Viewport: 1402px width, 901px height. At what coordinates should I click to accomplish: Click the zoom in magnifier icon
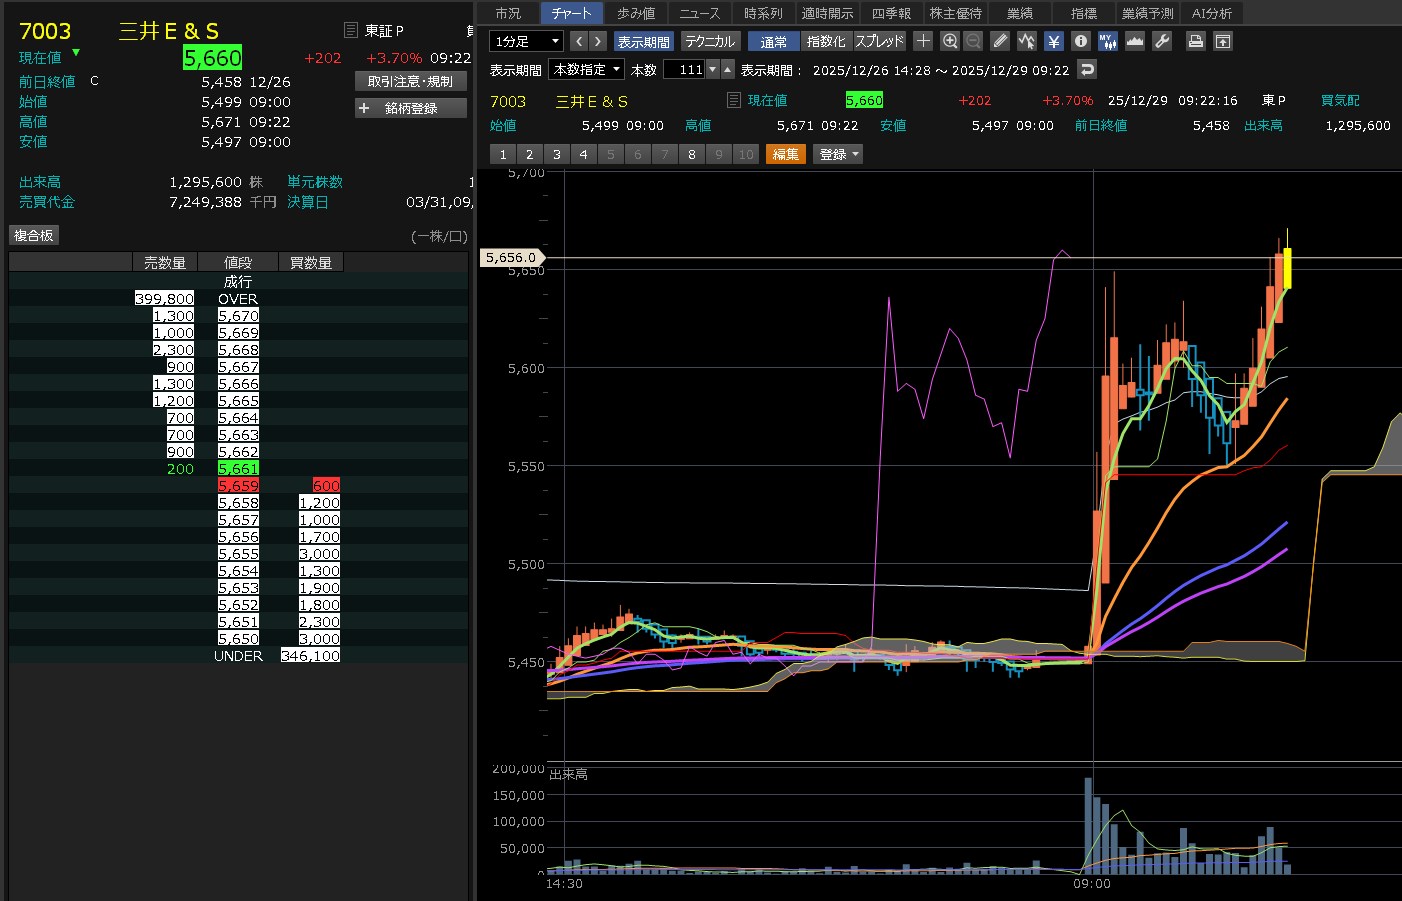[950, 41]
